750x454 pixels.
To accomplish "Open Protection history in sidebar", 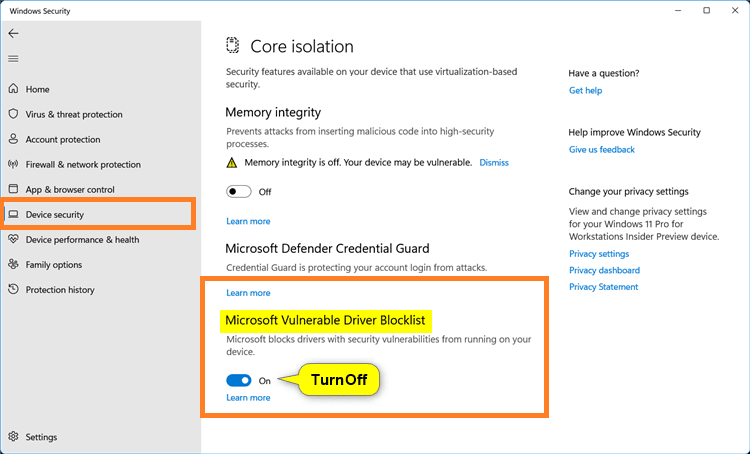I will point(60,289).
